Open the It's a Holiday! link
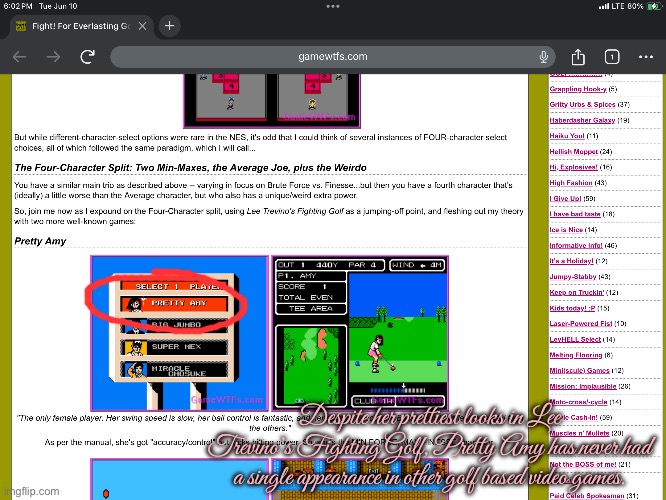The height and width of the screenshot is (500, 666). coord(571,261)
